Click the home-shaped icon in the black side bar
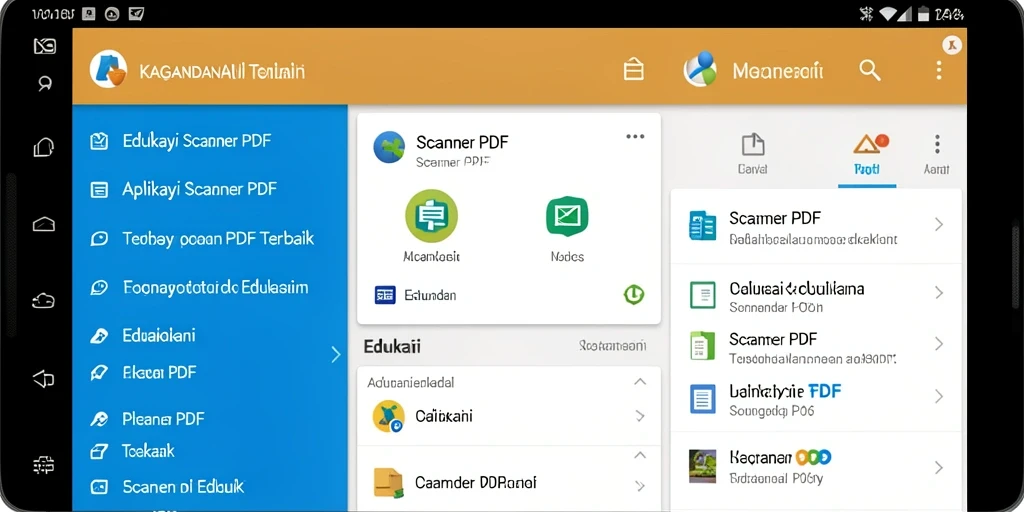This screenshot has height=512, width=1024. pyautogui.click(x=44, y=225)
